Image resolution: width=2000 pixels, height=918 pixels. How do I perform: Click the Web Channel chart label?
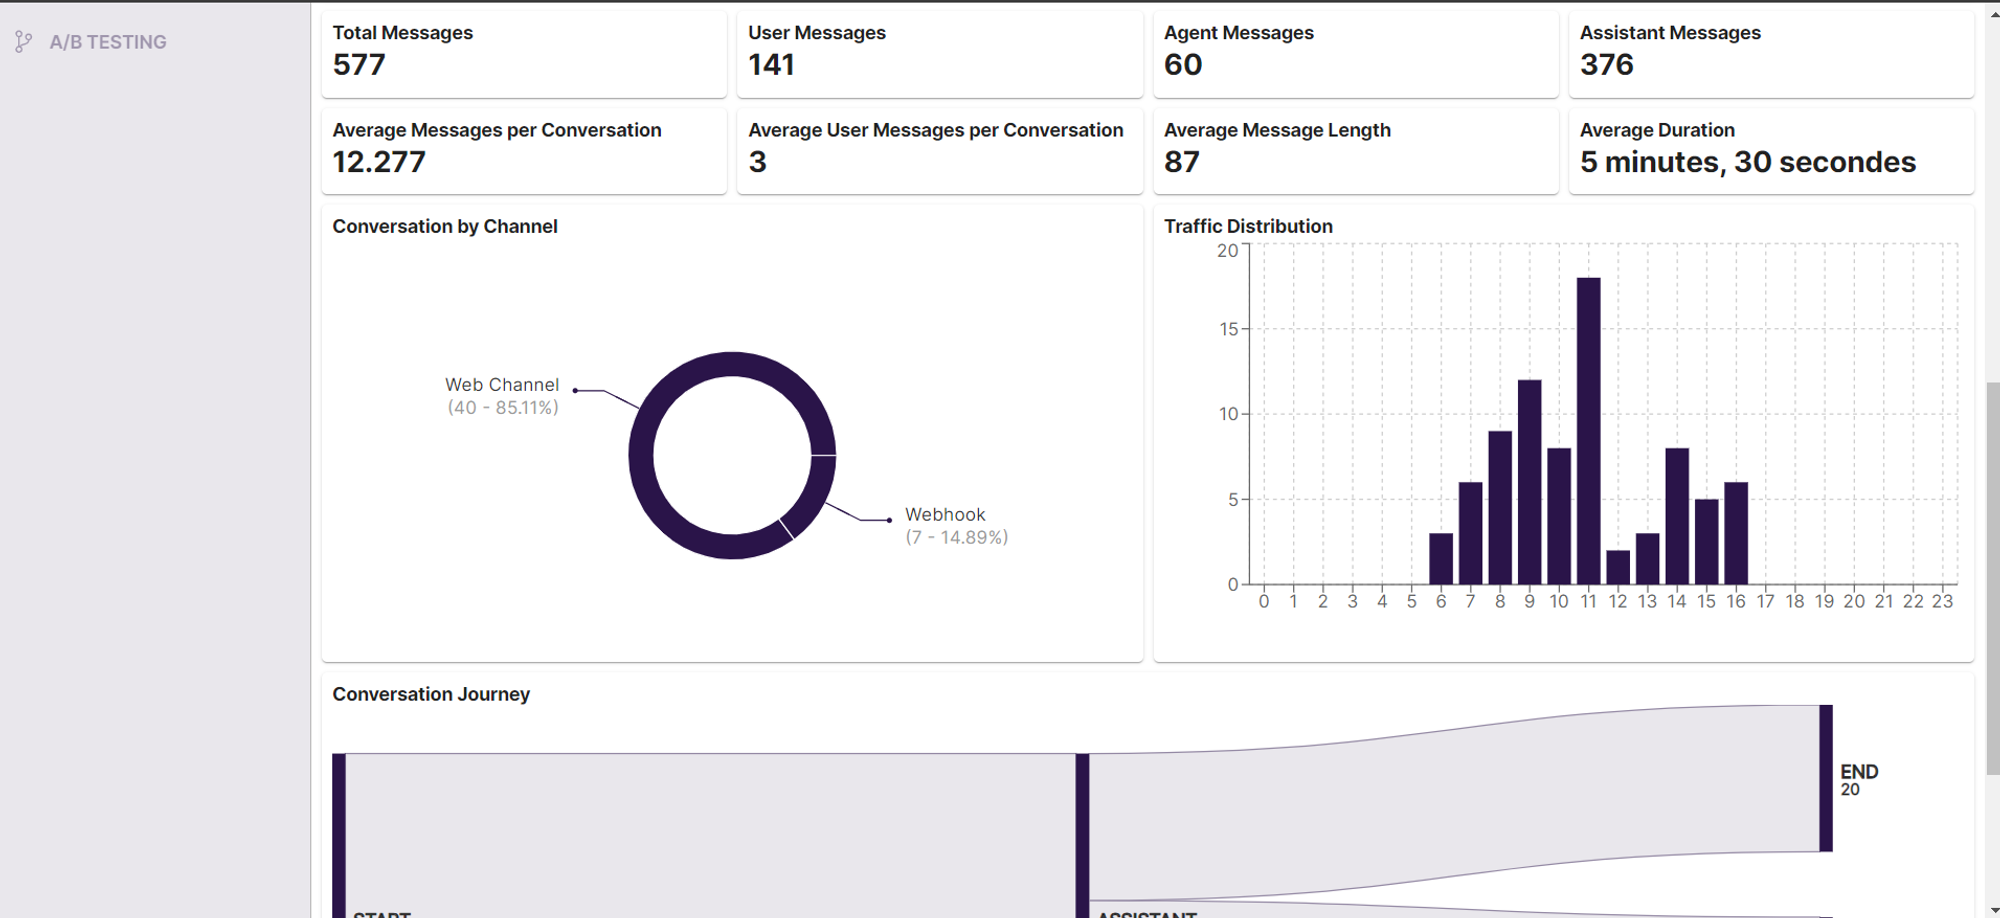tap(502, 396)
